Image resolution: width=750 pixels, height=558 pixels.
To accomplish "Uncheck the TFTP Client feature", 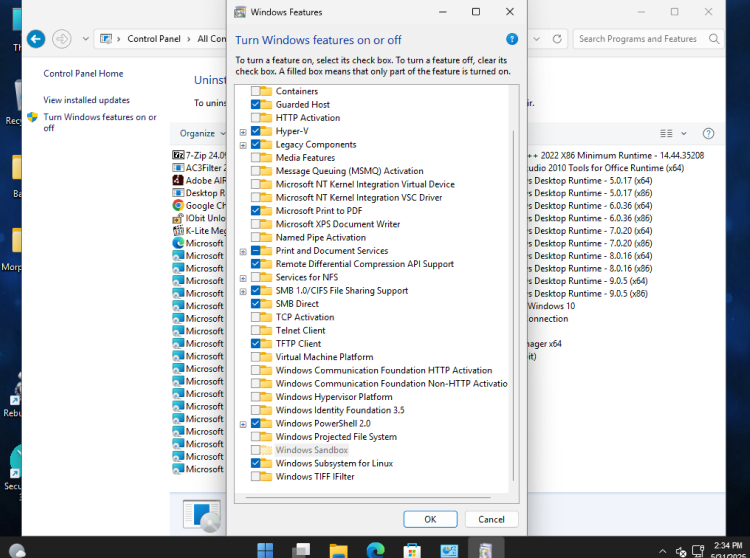I will [255, 343].
